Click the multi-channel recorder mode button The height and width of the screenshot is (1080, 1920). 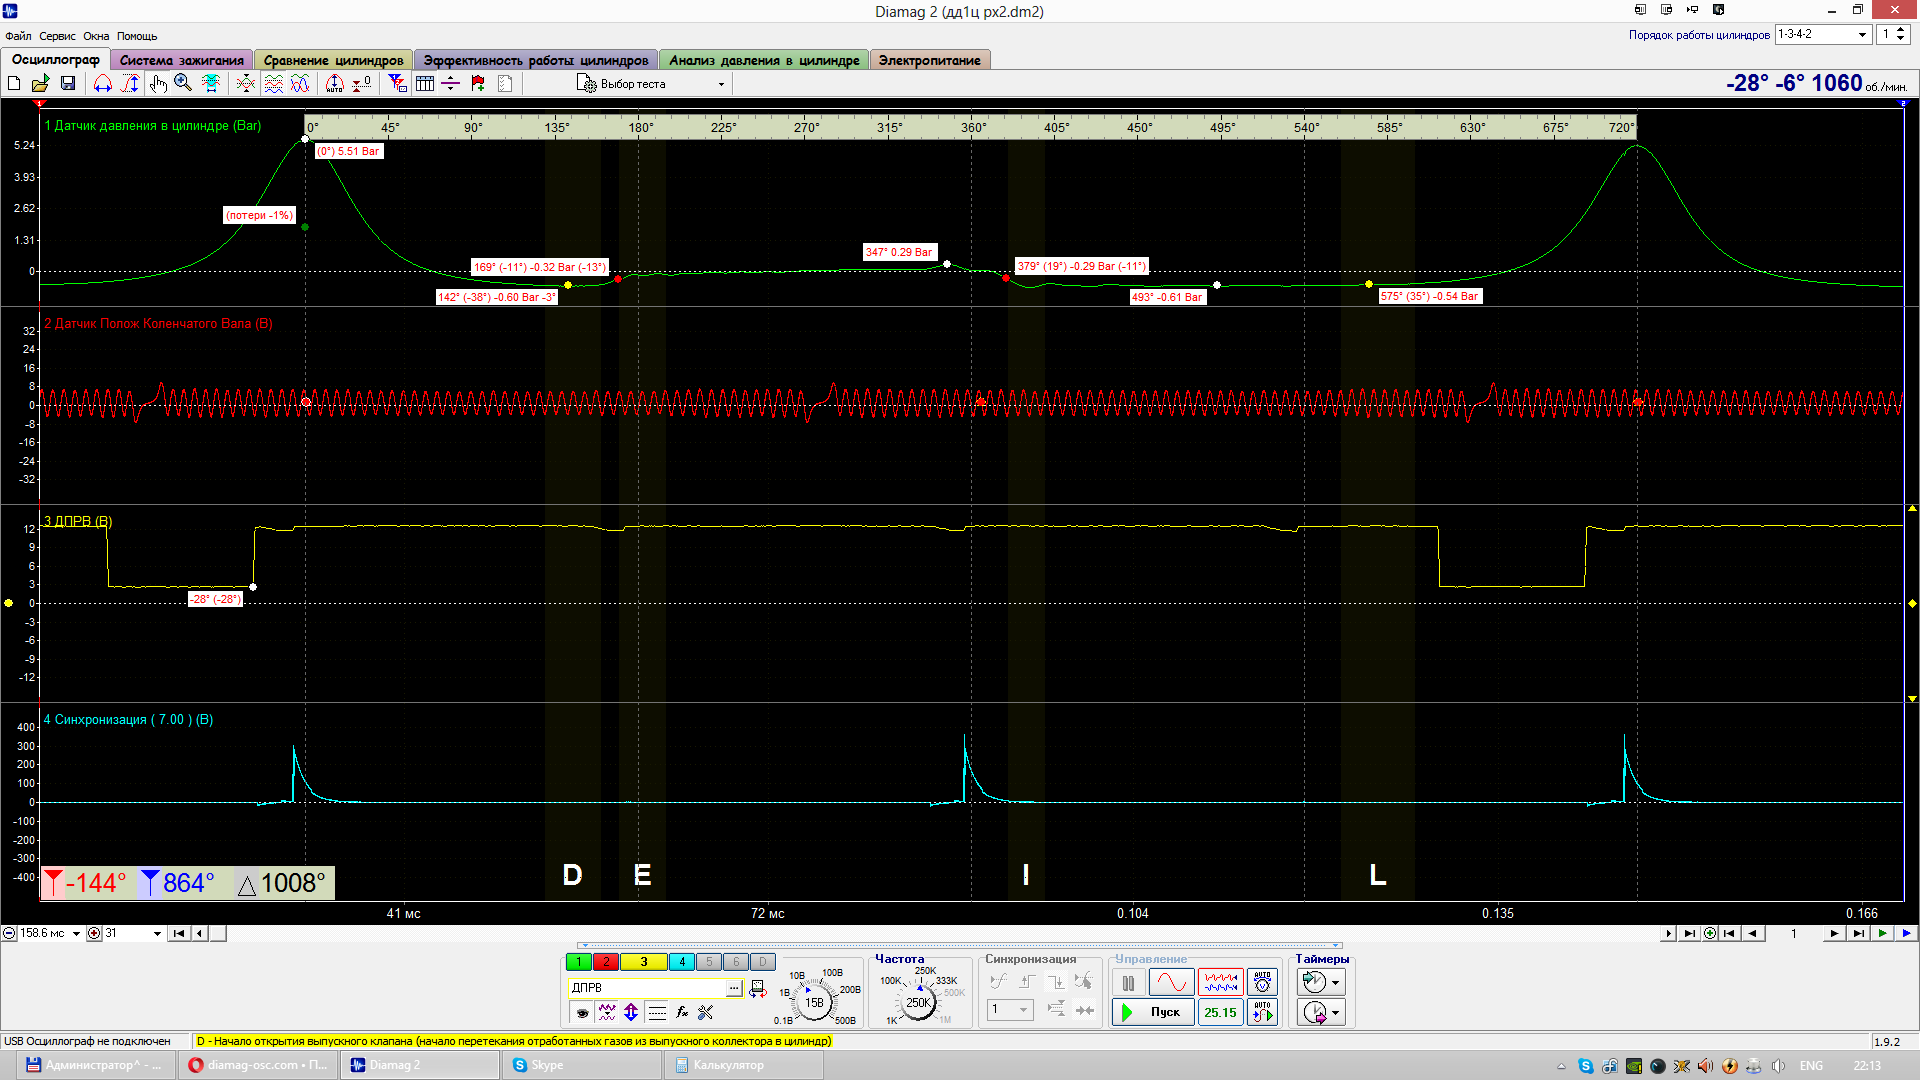click(1220, 983)
